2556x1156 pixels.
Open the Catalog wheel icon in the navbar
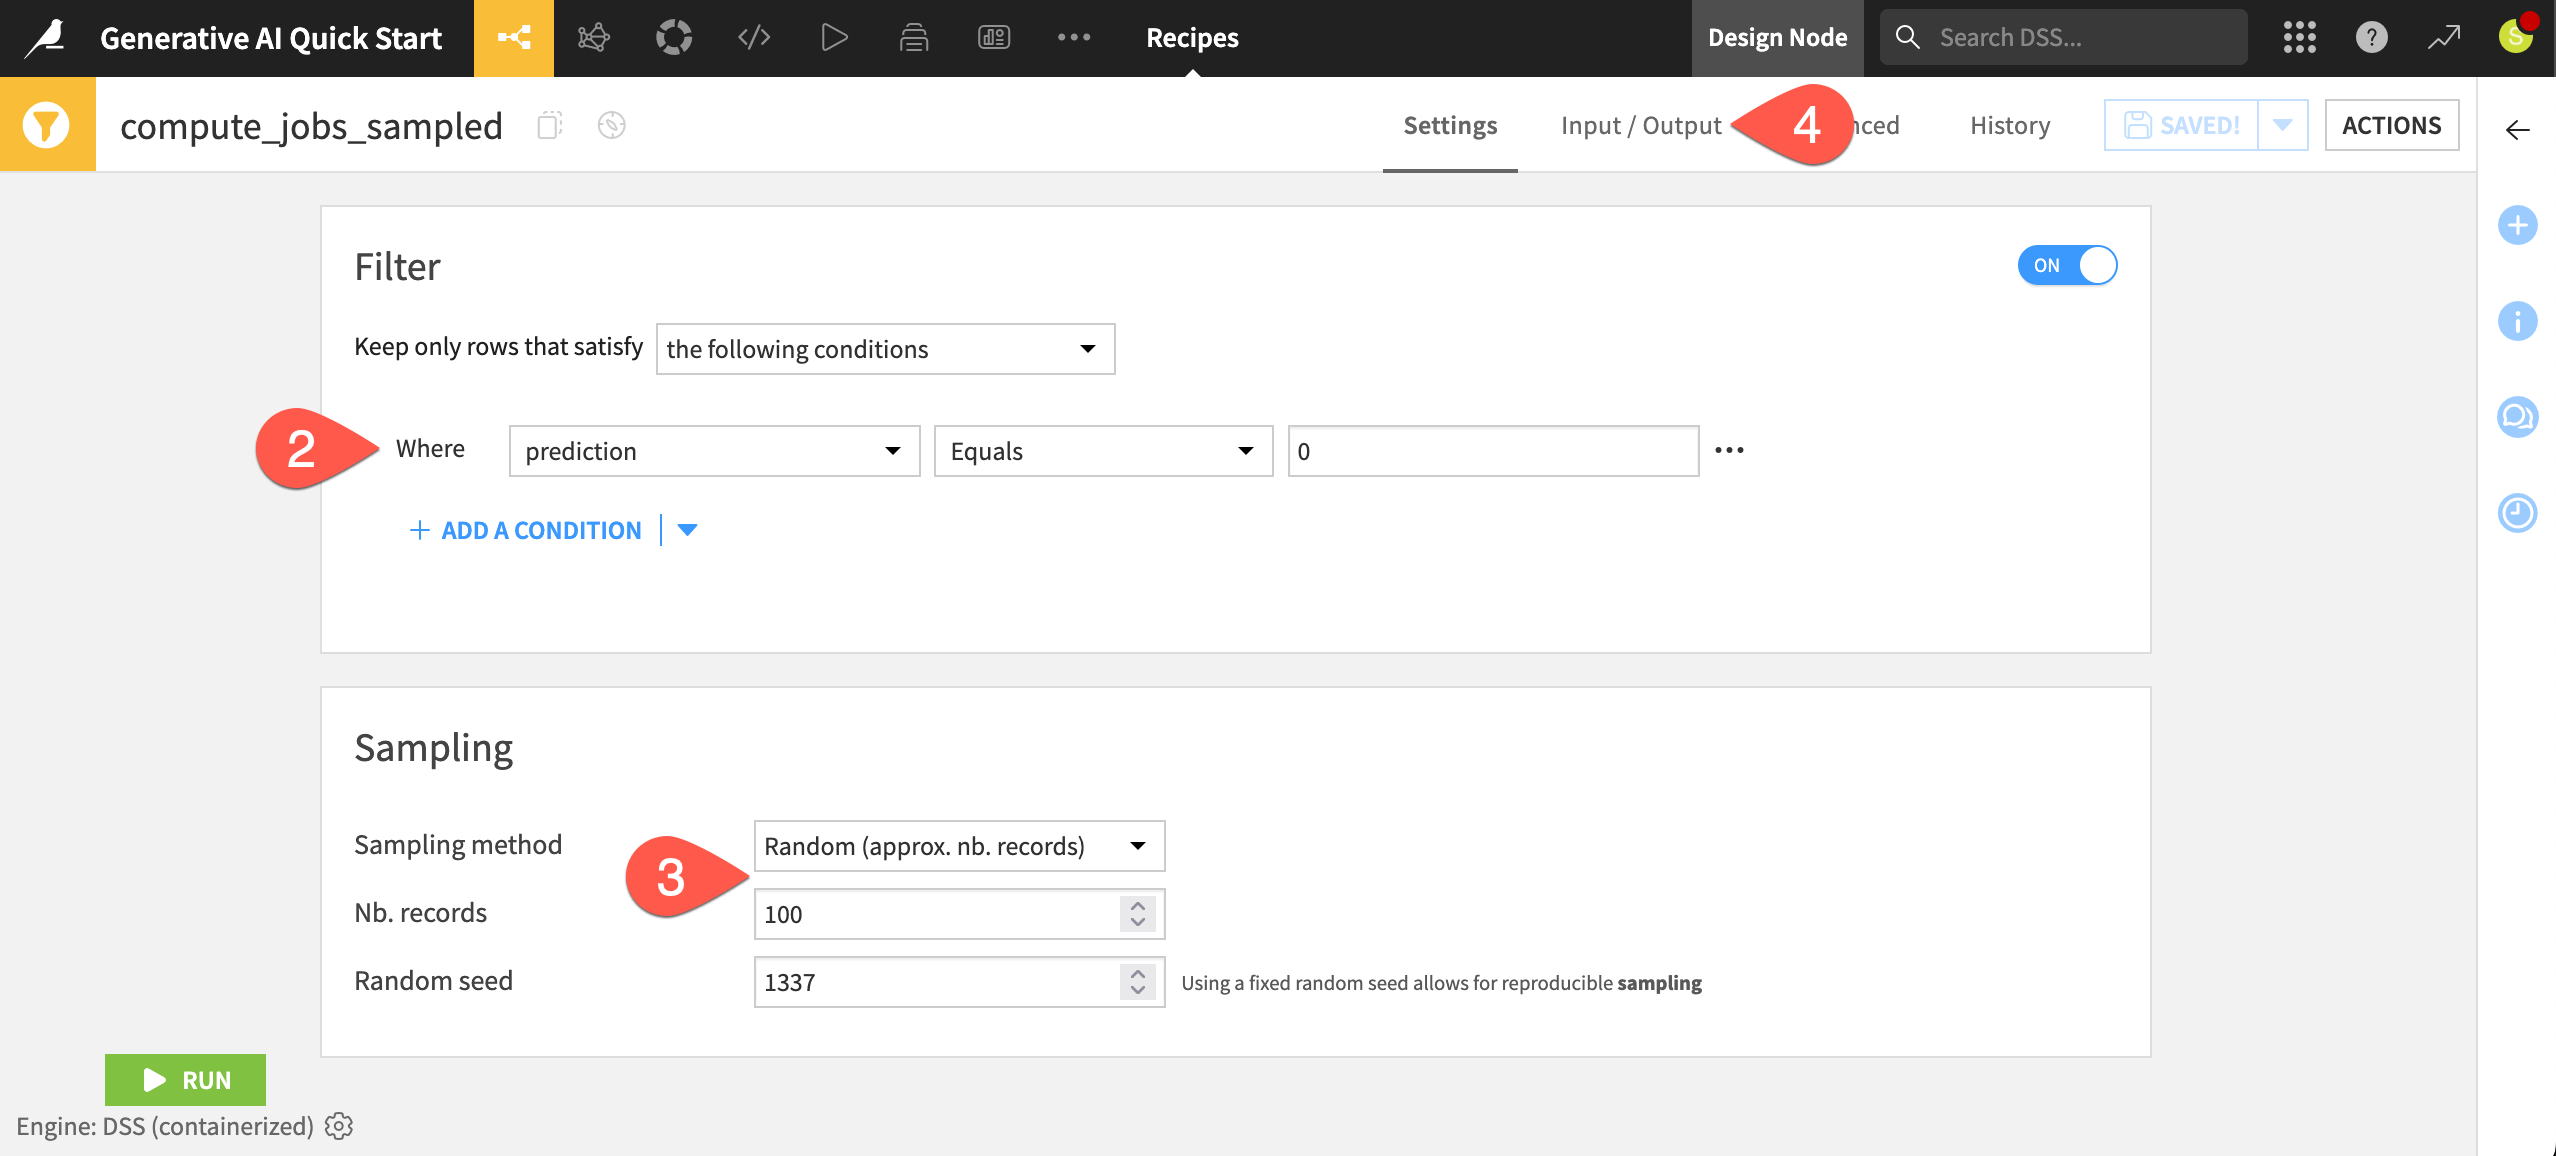(673, 38)
